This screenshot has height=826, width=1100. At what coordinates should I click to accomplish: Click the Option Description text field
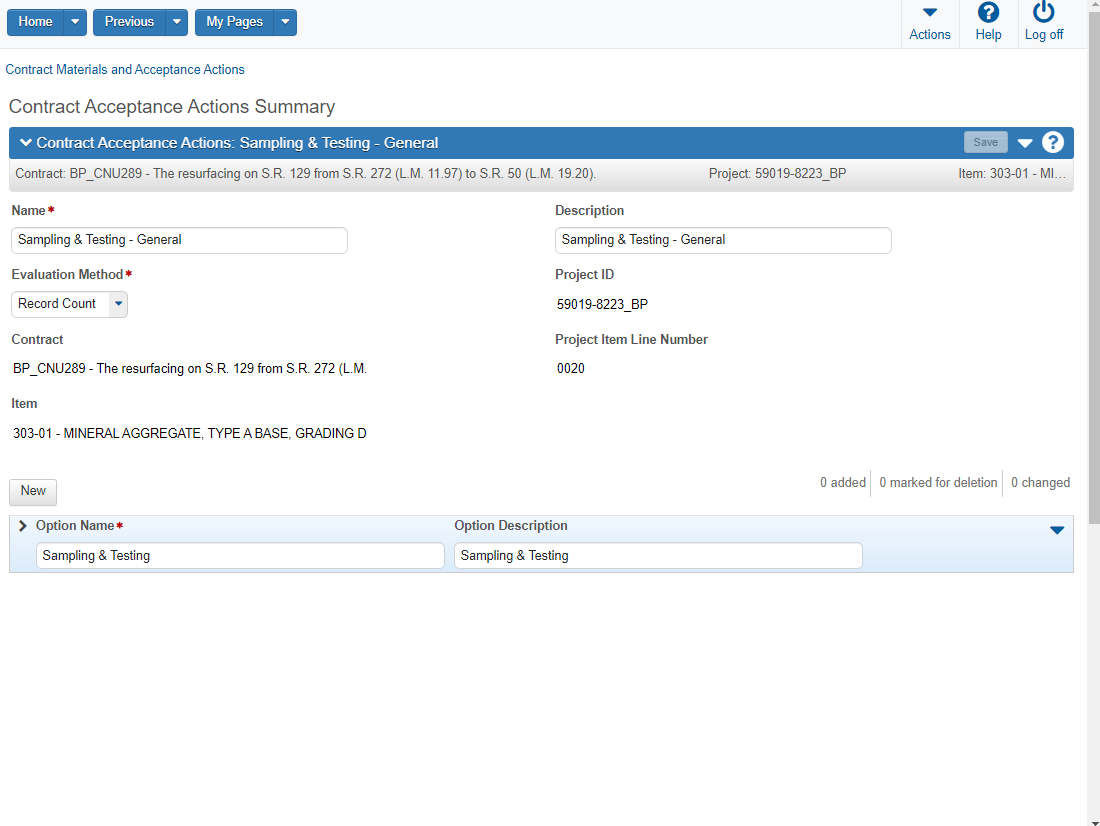click(657, 556)
